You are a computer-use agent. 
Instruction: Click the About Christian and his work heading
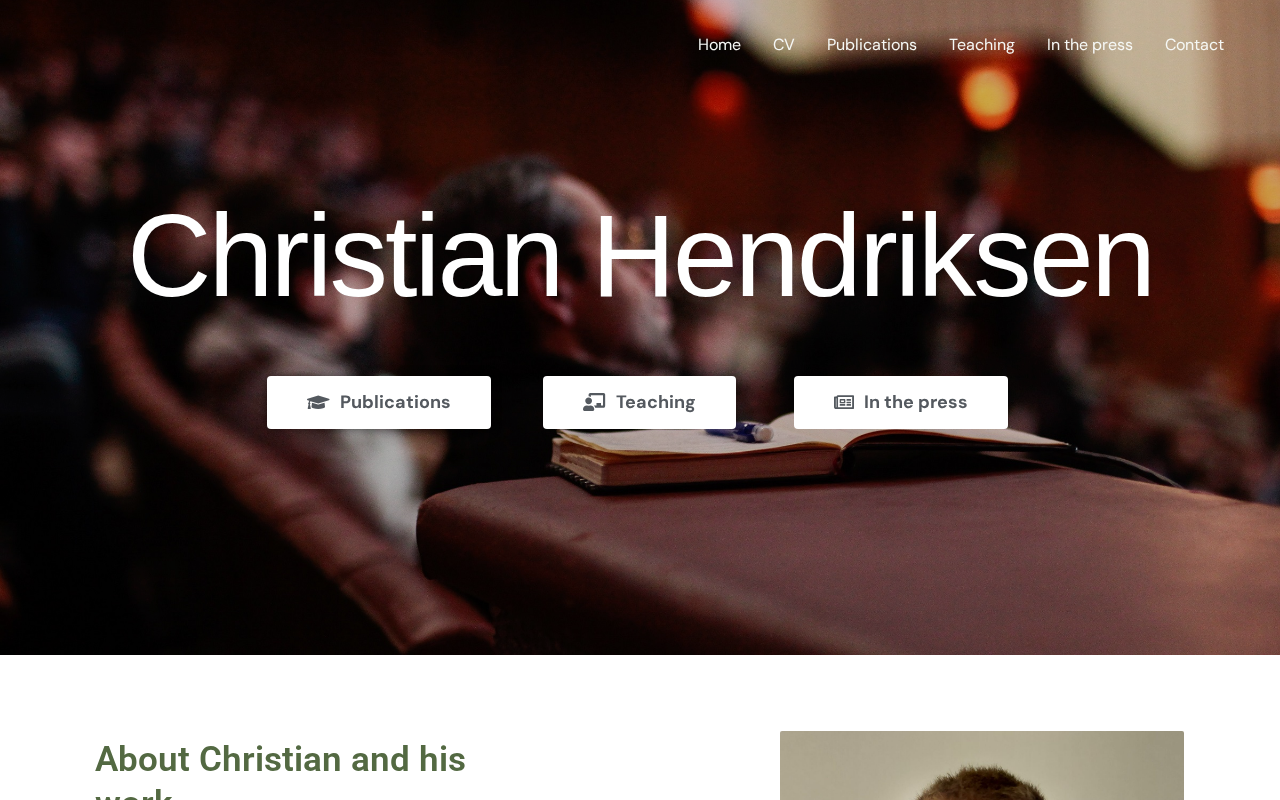click(280, 770)
